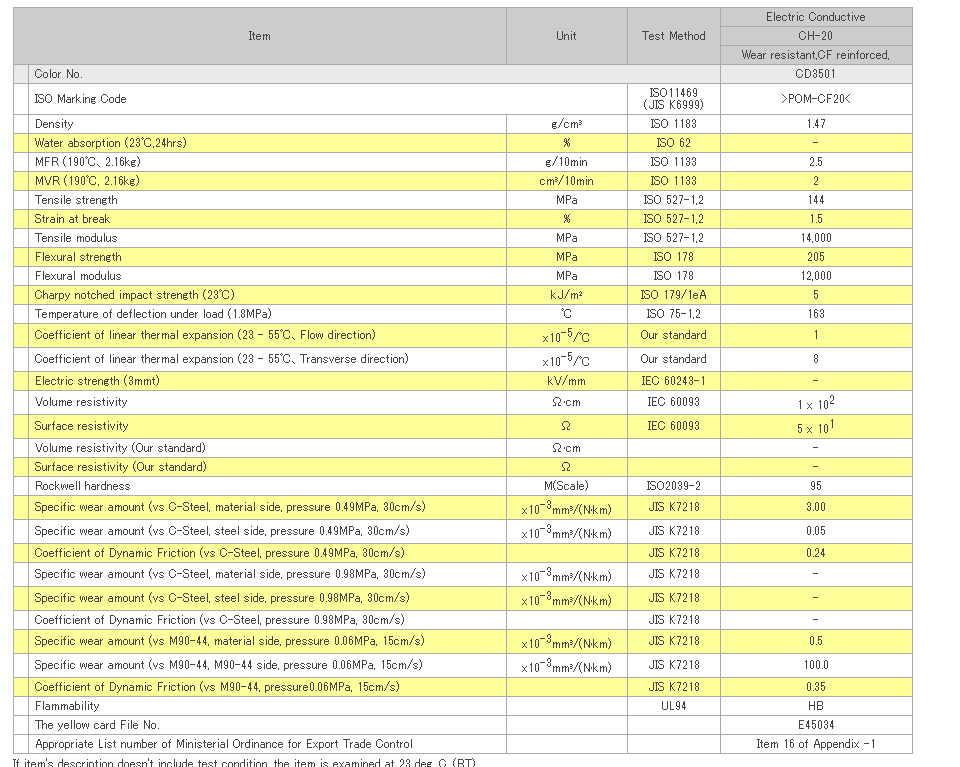Click the yellow card file number E45034

815,725
